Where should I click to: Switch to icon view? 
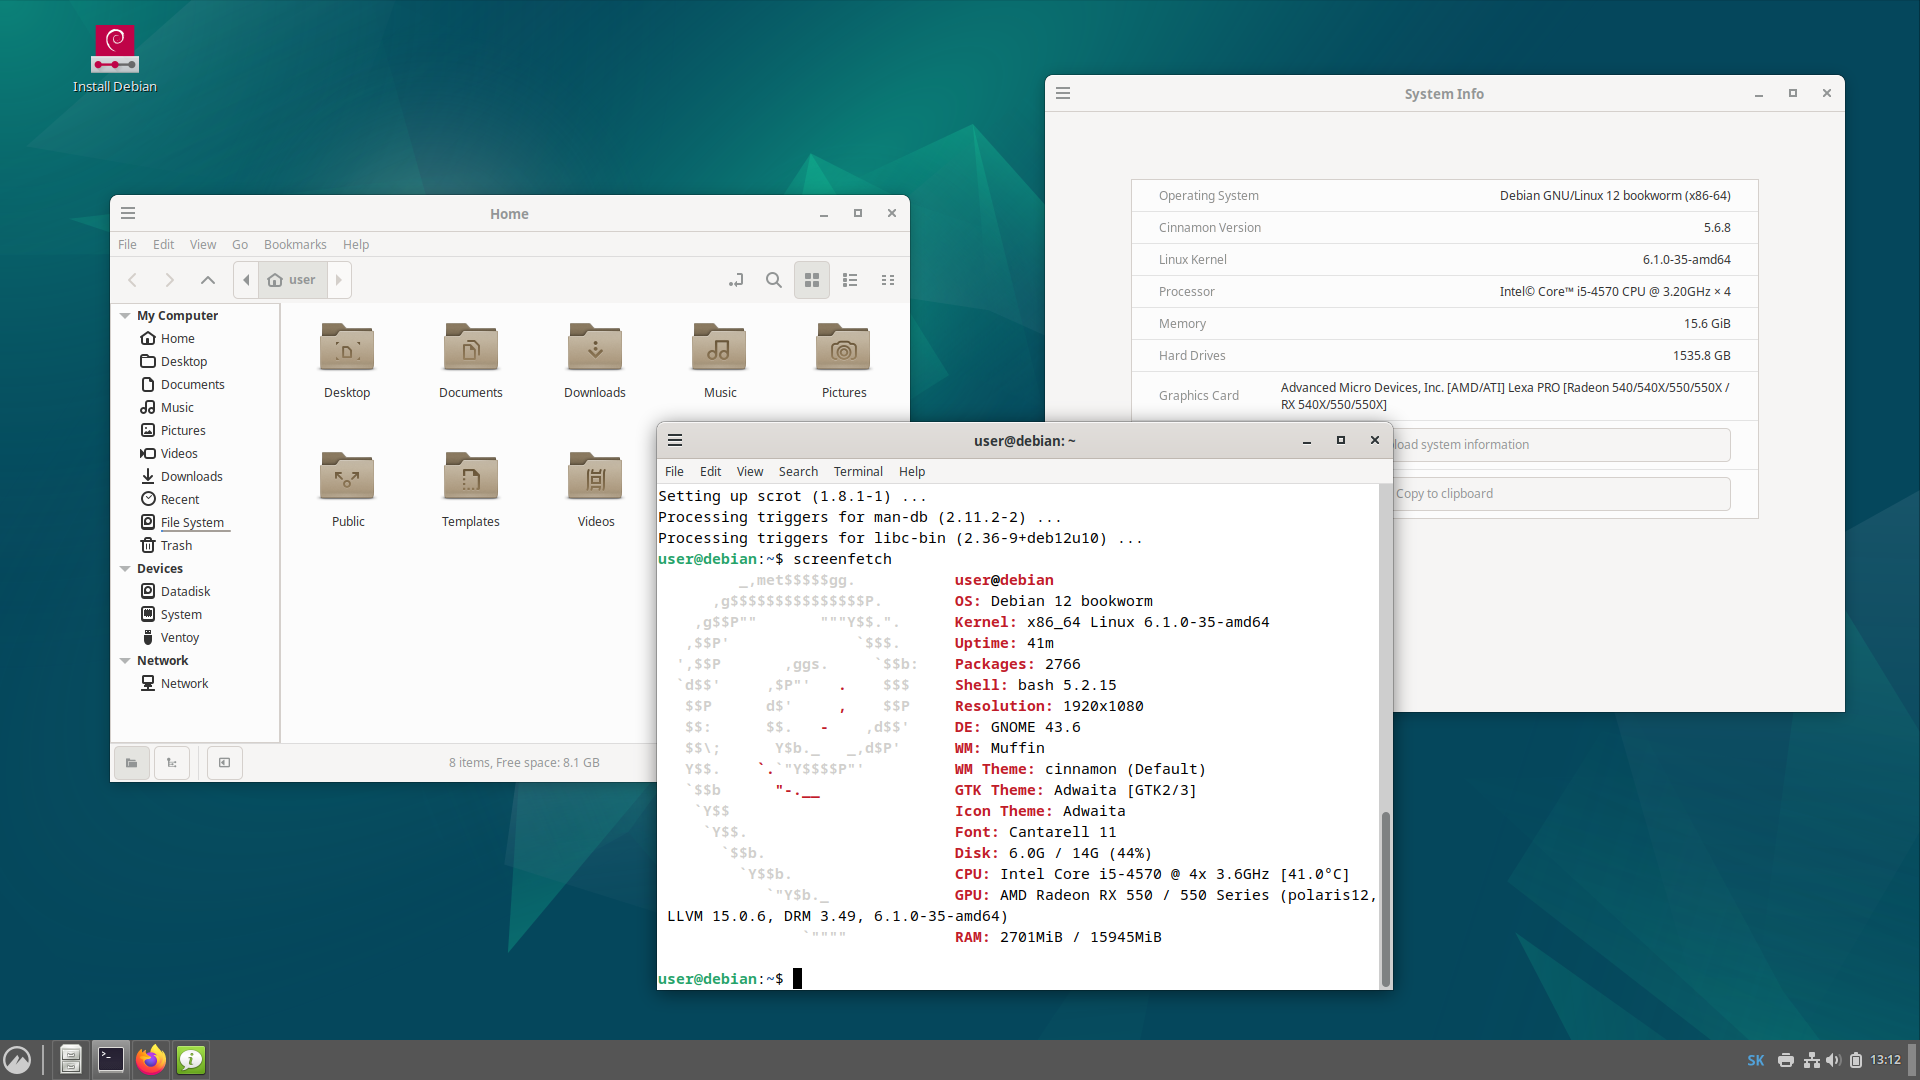click(x=812, y=280)
